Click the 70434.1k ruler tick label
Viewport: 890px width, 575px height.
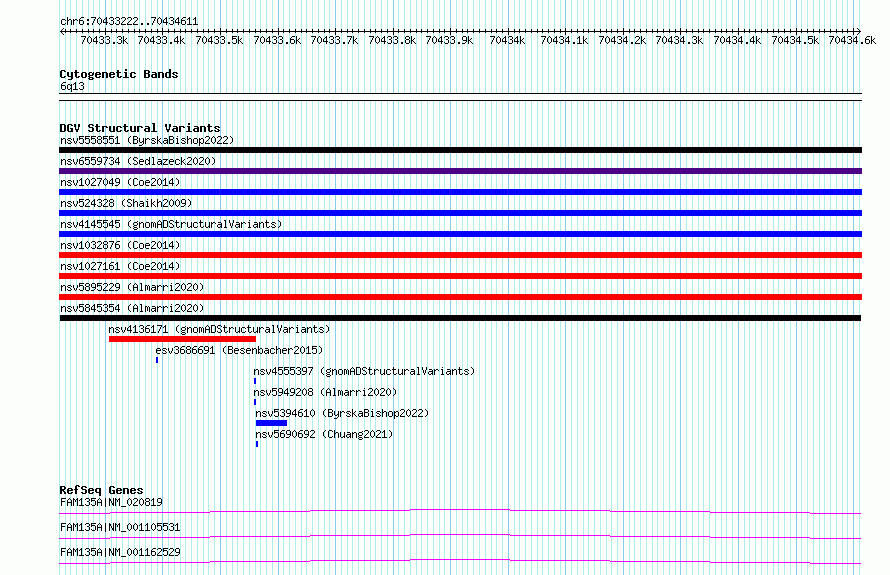(x=564, y=40)
